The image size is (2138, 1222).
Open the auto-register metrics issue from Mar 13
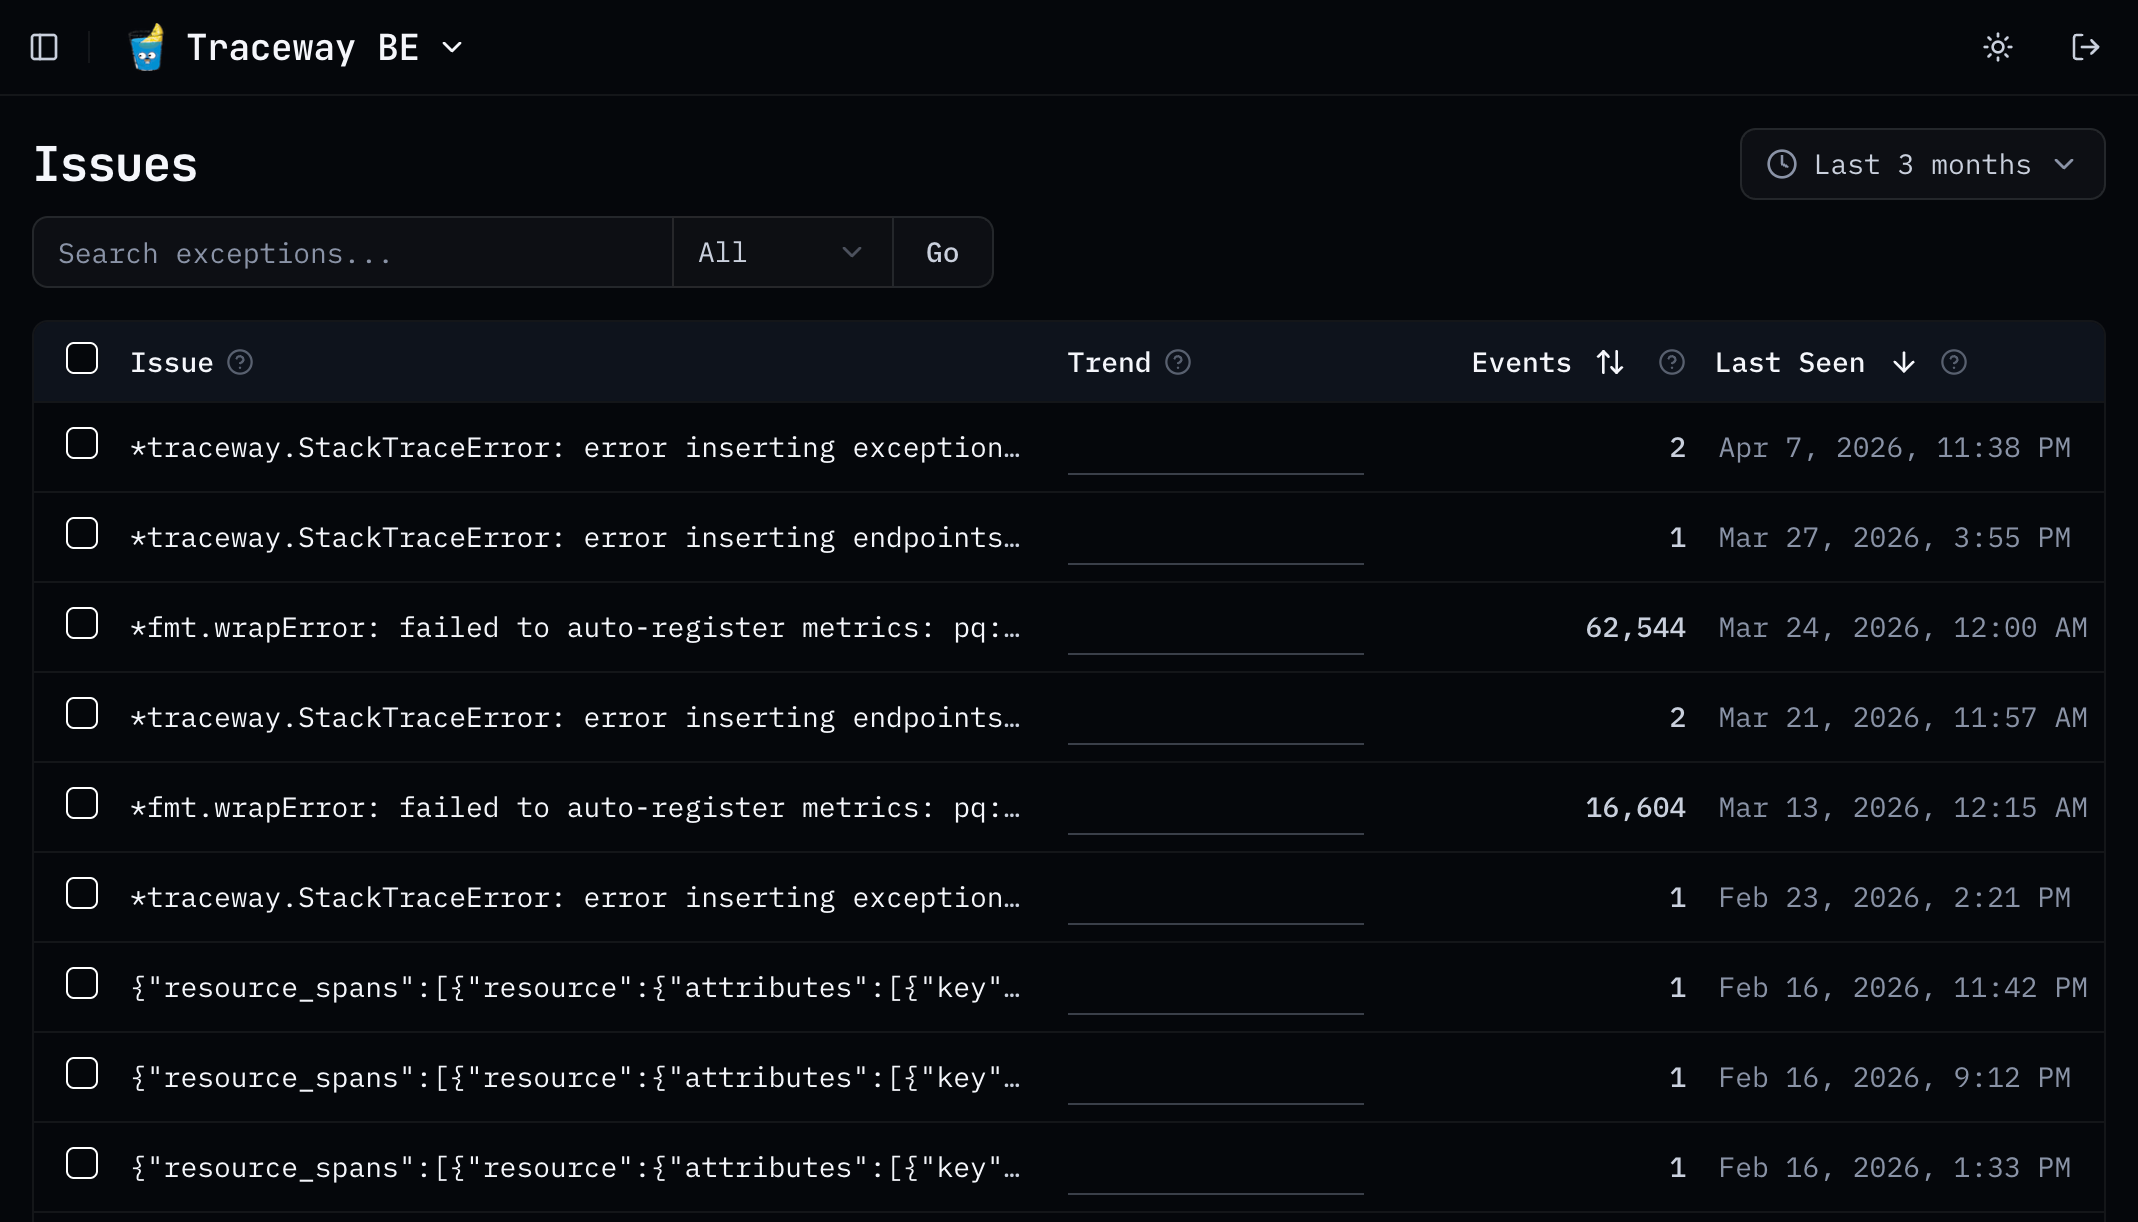coord(575,808)
